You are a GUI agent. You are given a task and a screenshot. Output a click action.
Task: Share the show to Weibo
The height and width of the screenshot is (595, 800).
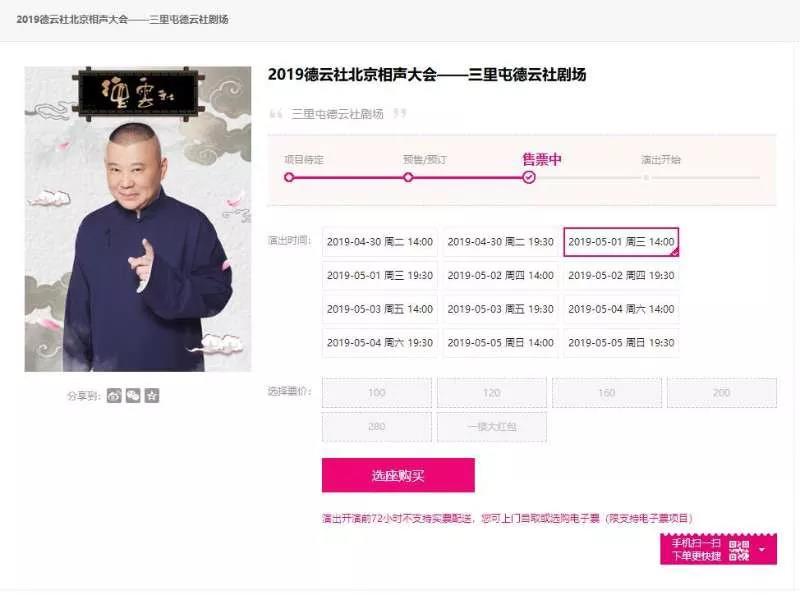coord(114,395)
